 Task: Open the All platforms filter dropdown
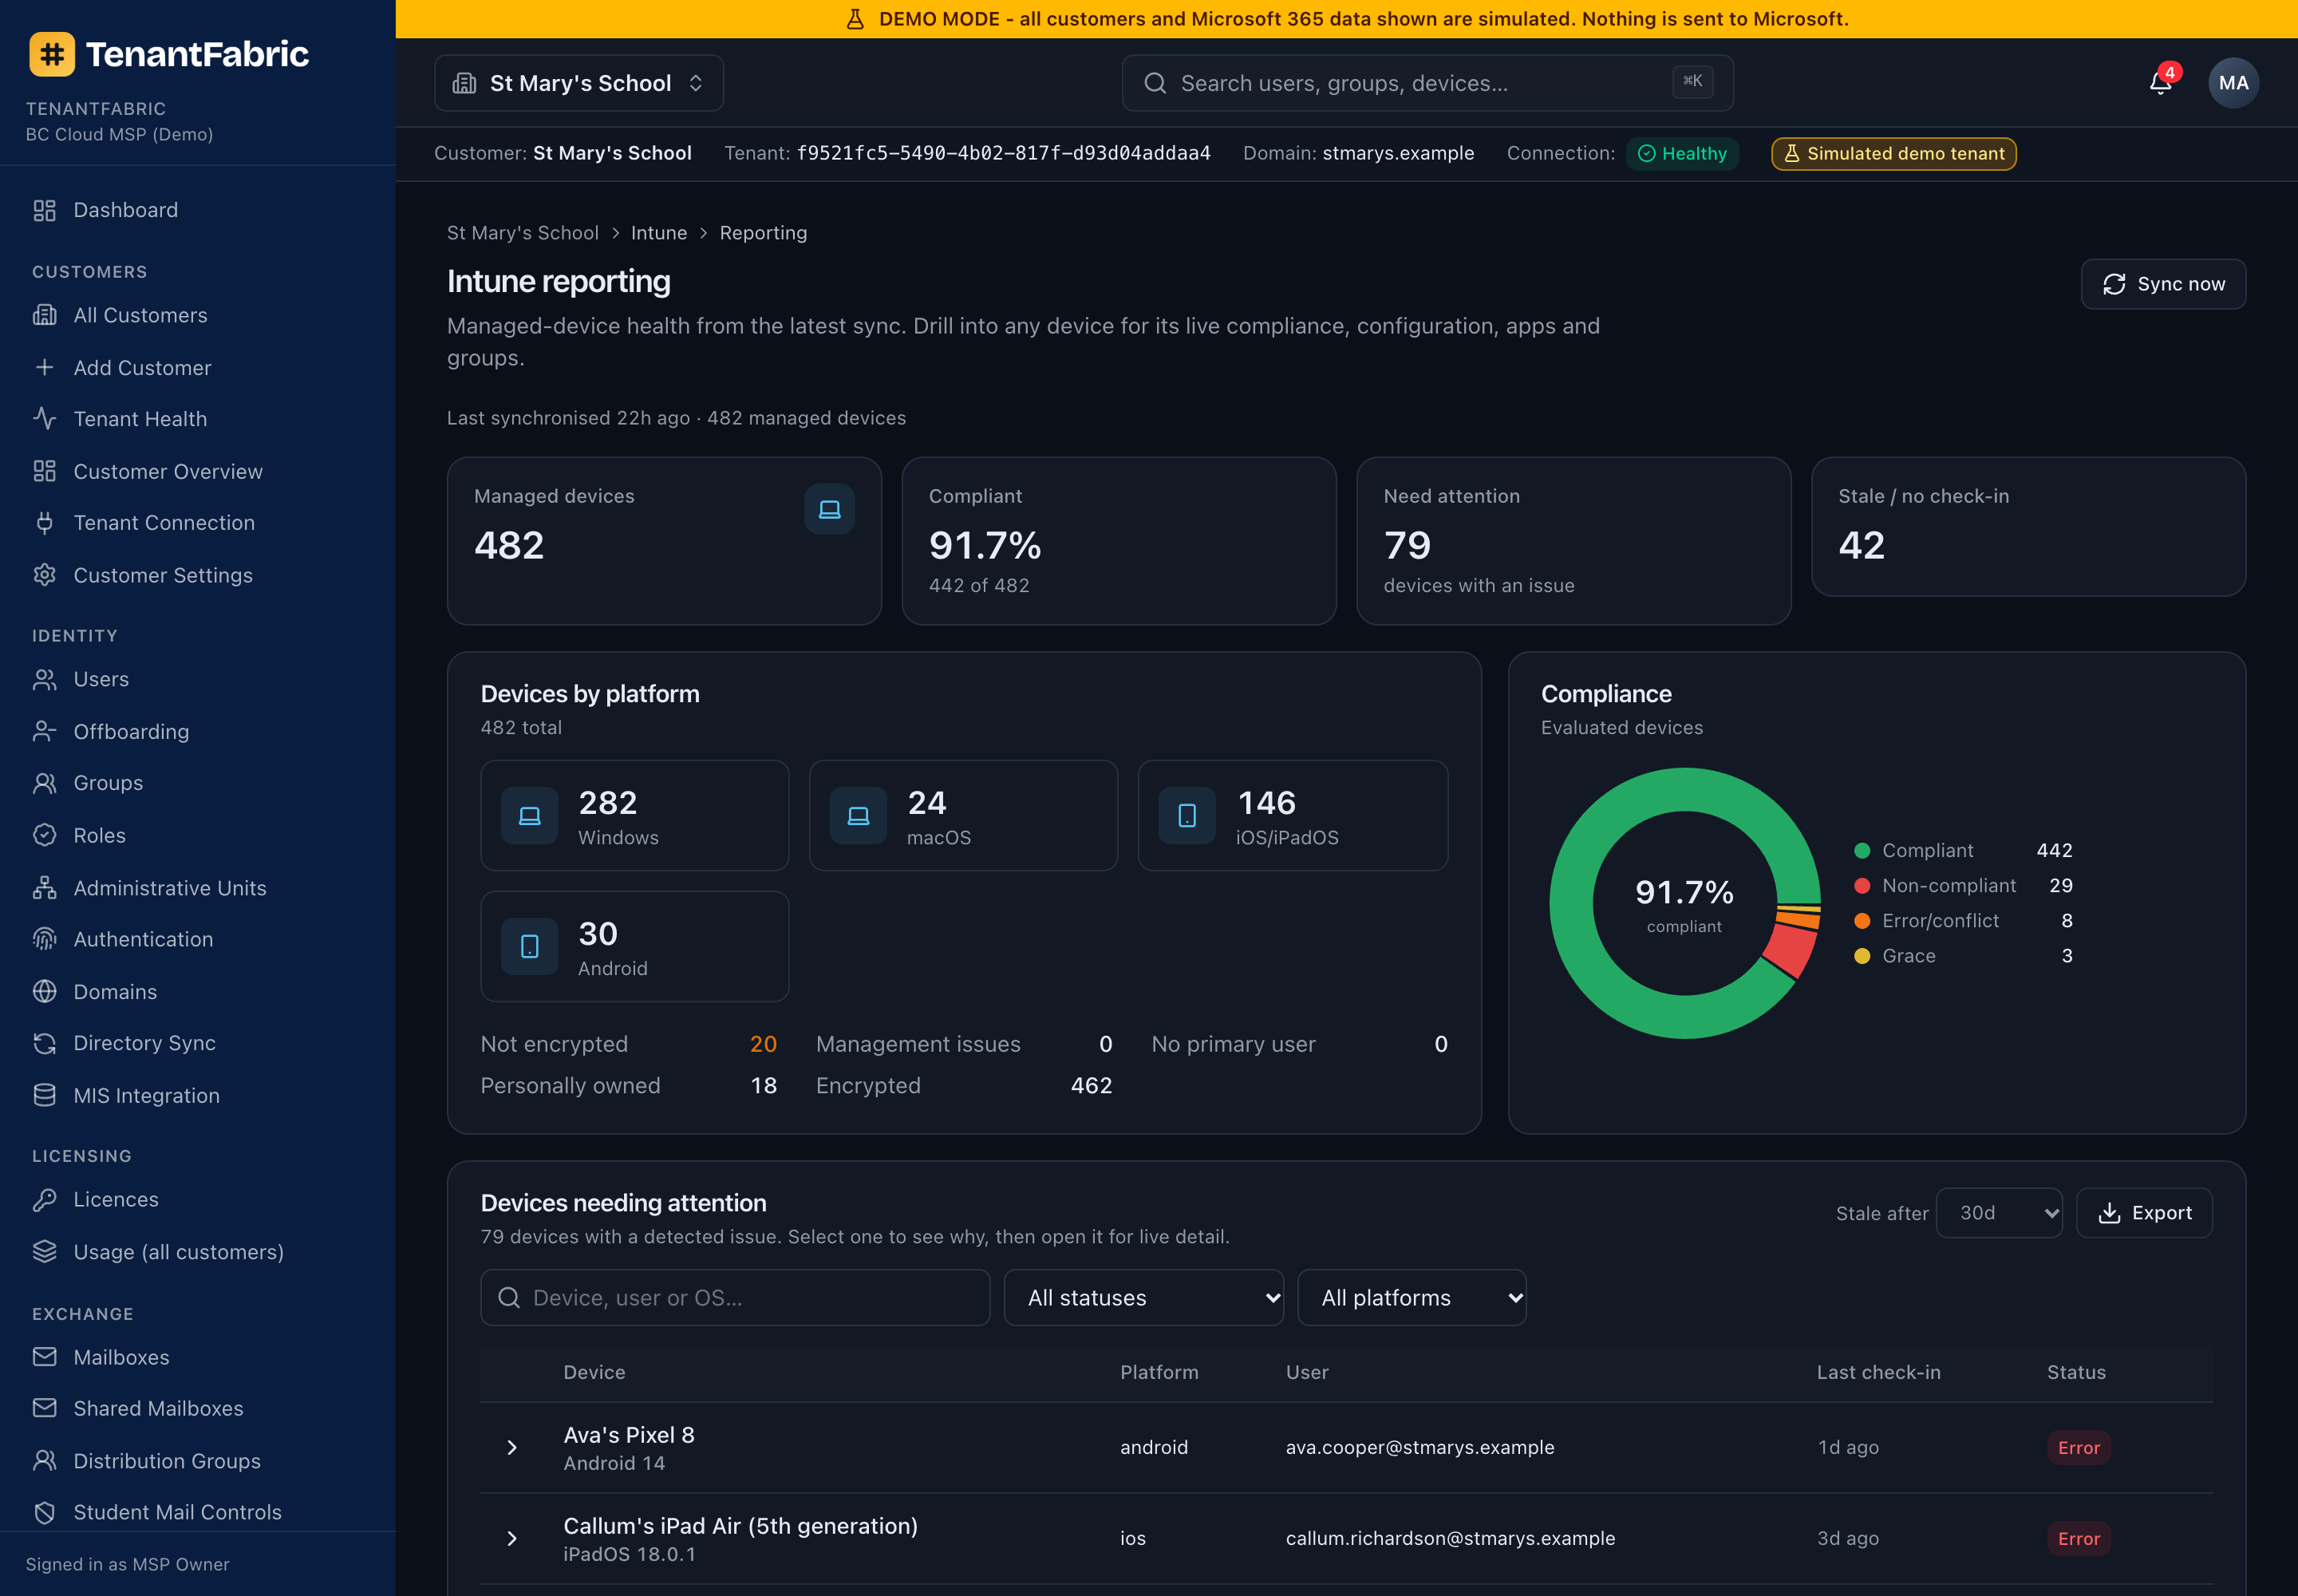tap(1411, 1298)
